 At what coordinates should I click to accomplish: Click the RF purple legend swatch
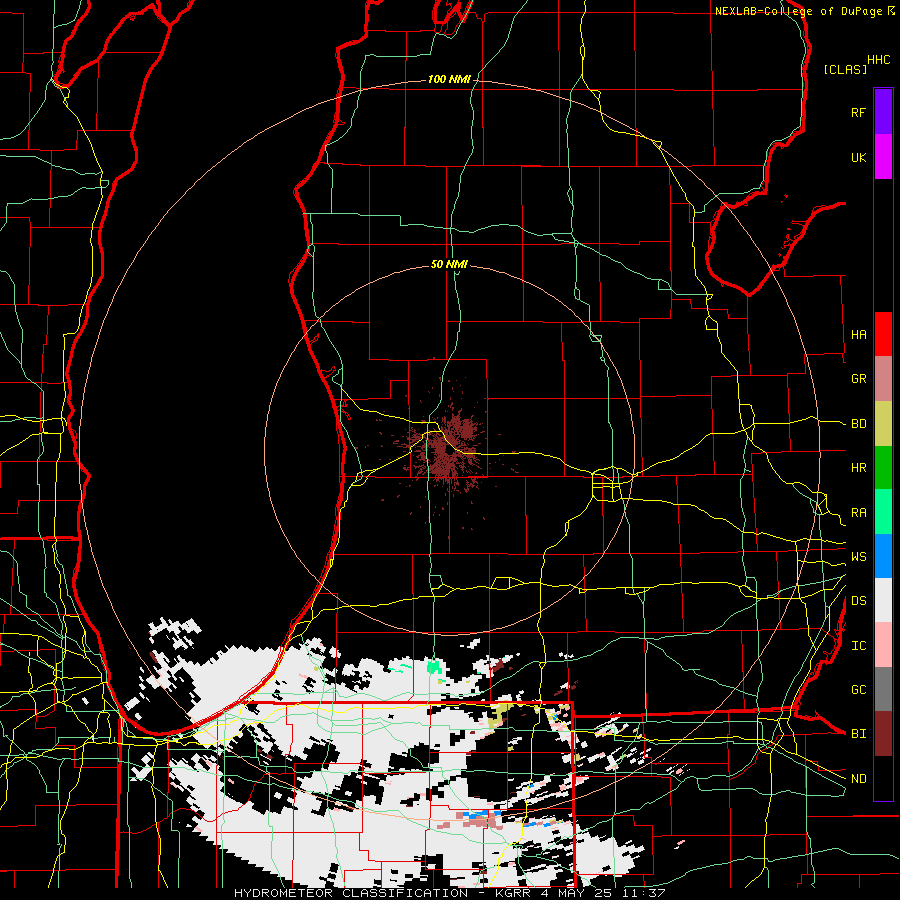tap(883, 112)
